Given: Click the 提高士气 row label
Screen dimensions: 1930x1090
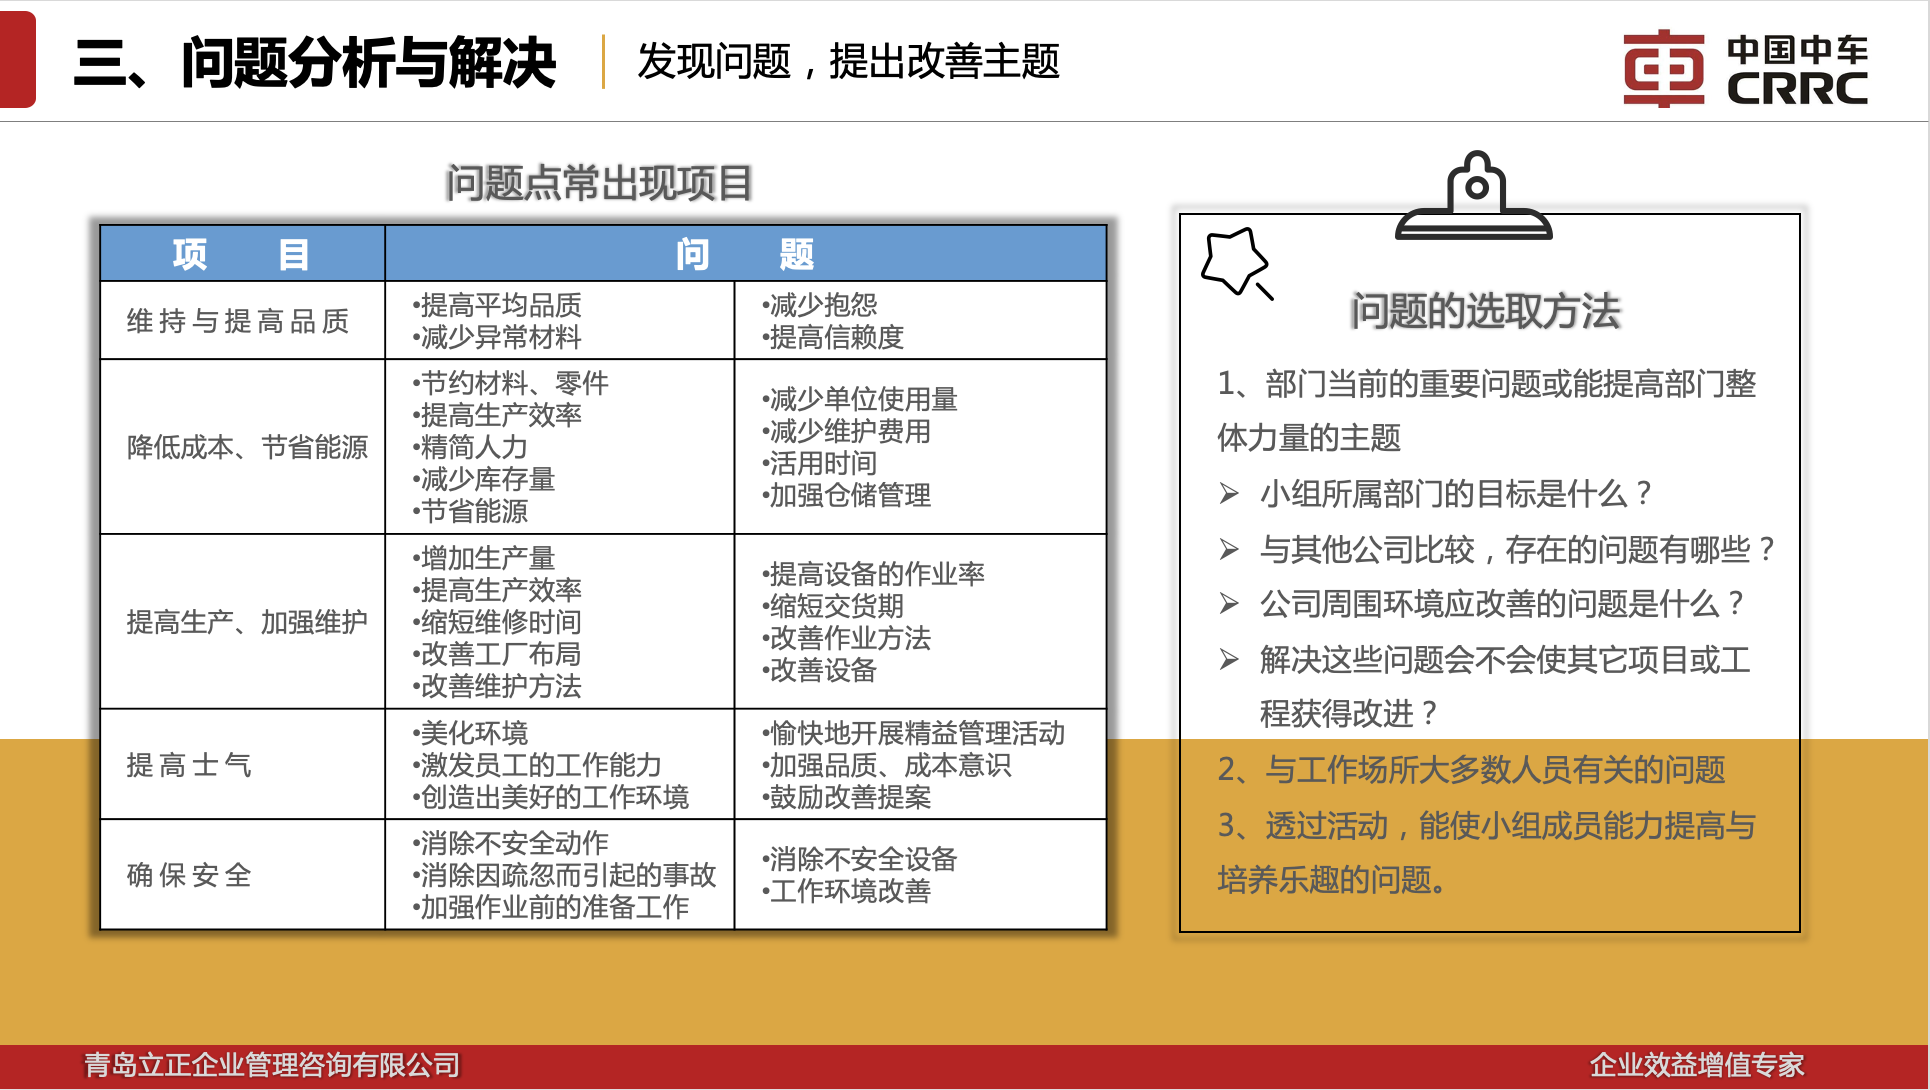Looking at the screenshot, I should pyautogui.click(x=189, y=765).
